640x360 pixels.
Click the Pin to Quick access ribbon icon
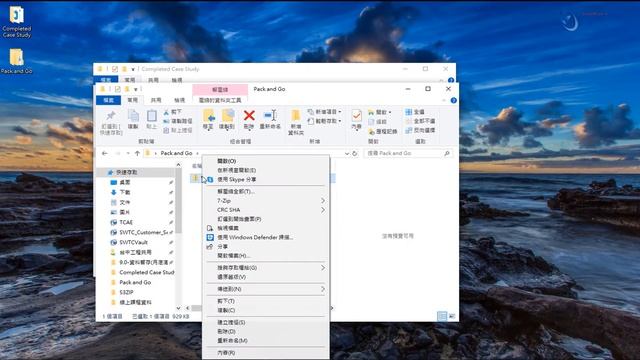pyautogui.click(x=111, y=121)
